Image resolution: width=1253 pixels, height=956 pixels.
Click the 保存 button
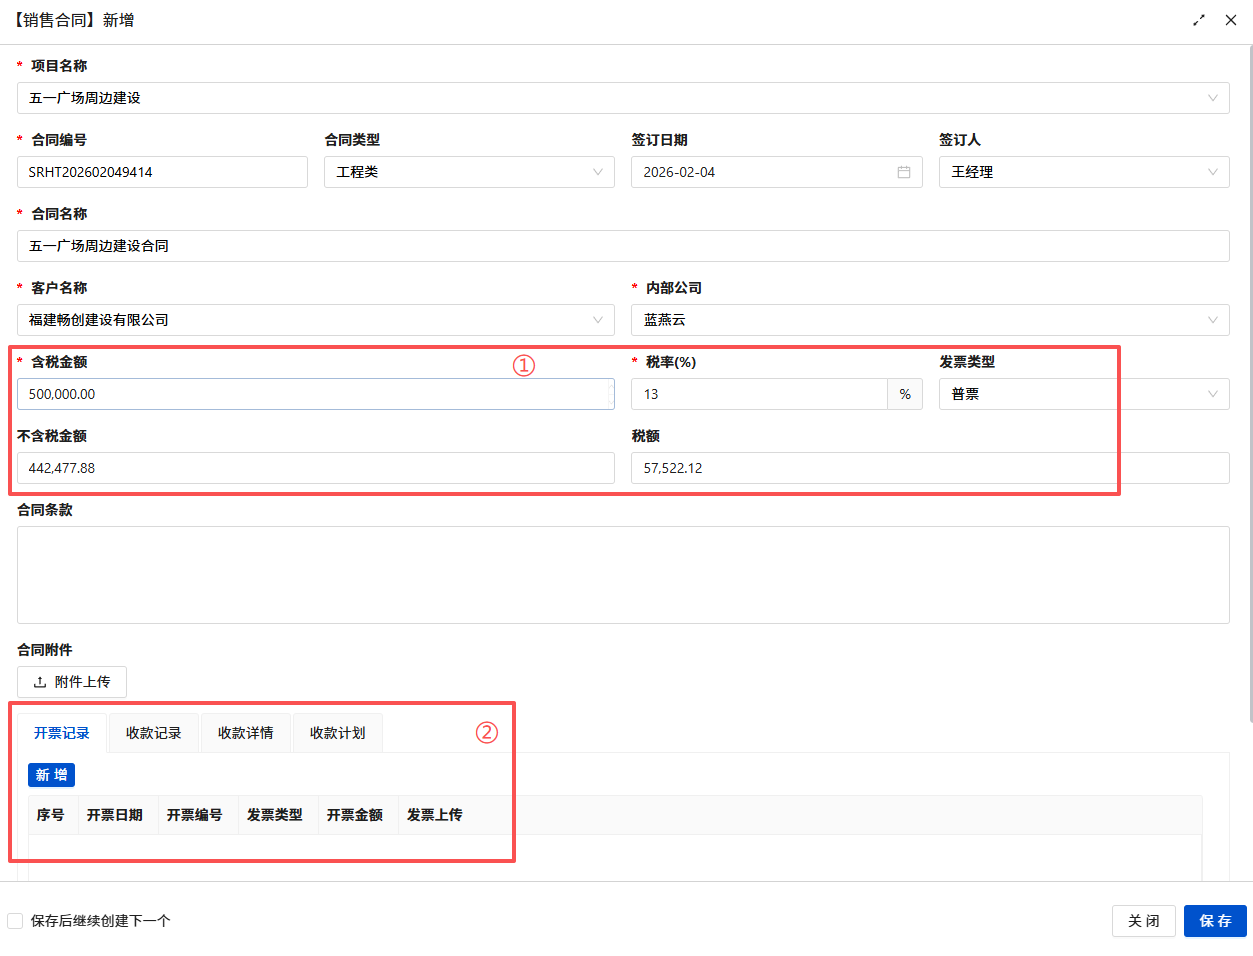(x=1215, y=921)
